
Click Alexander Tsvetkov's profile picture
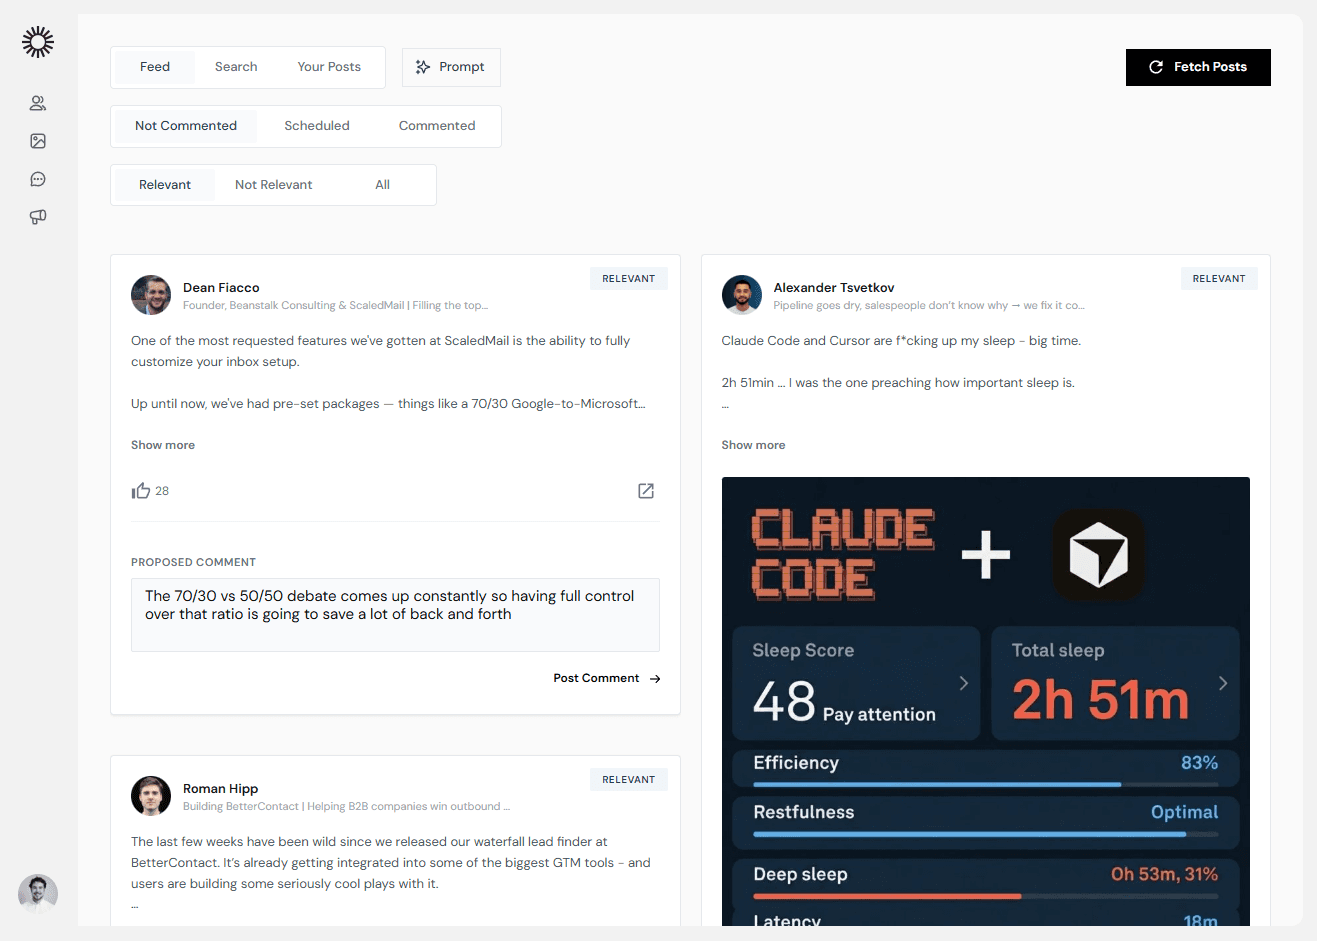[742, 295]
